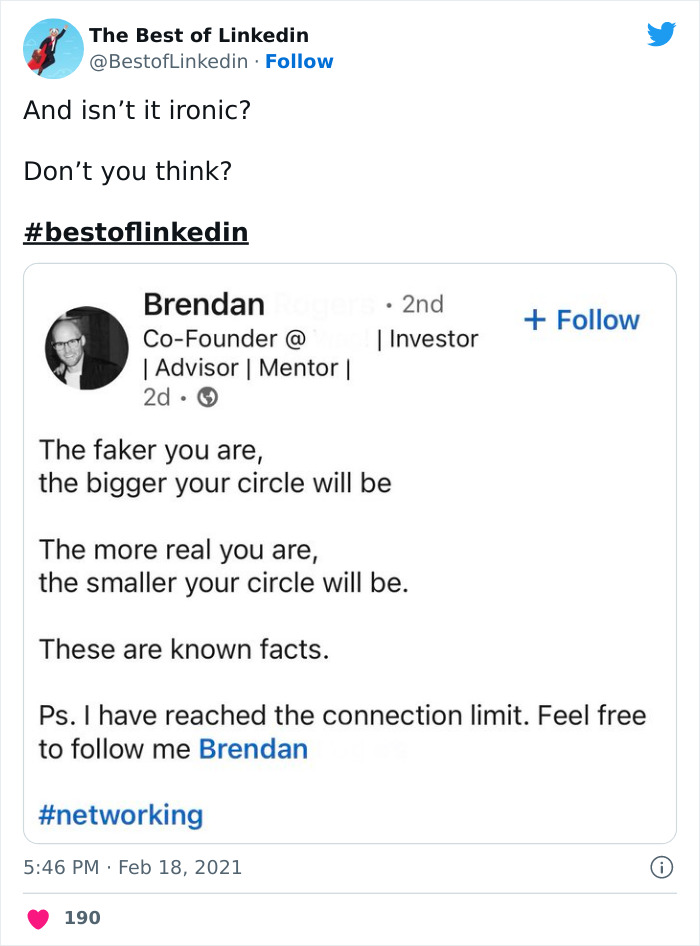700x946 pixels.
Task: Click the Brendan profile link in post text
Action: (x=253, y=748)
